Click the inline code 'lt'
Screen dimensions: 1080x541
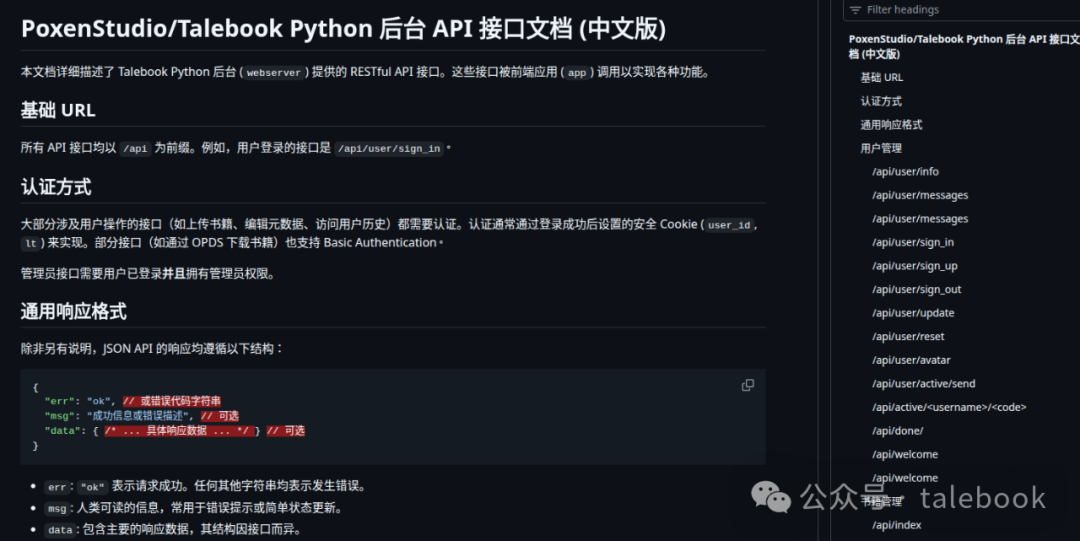31,243
